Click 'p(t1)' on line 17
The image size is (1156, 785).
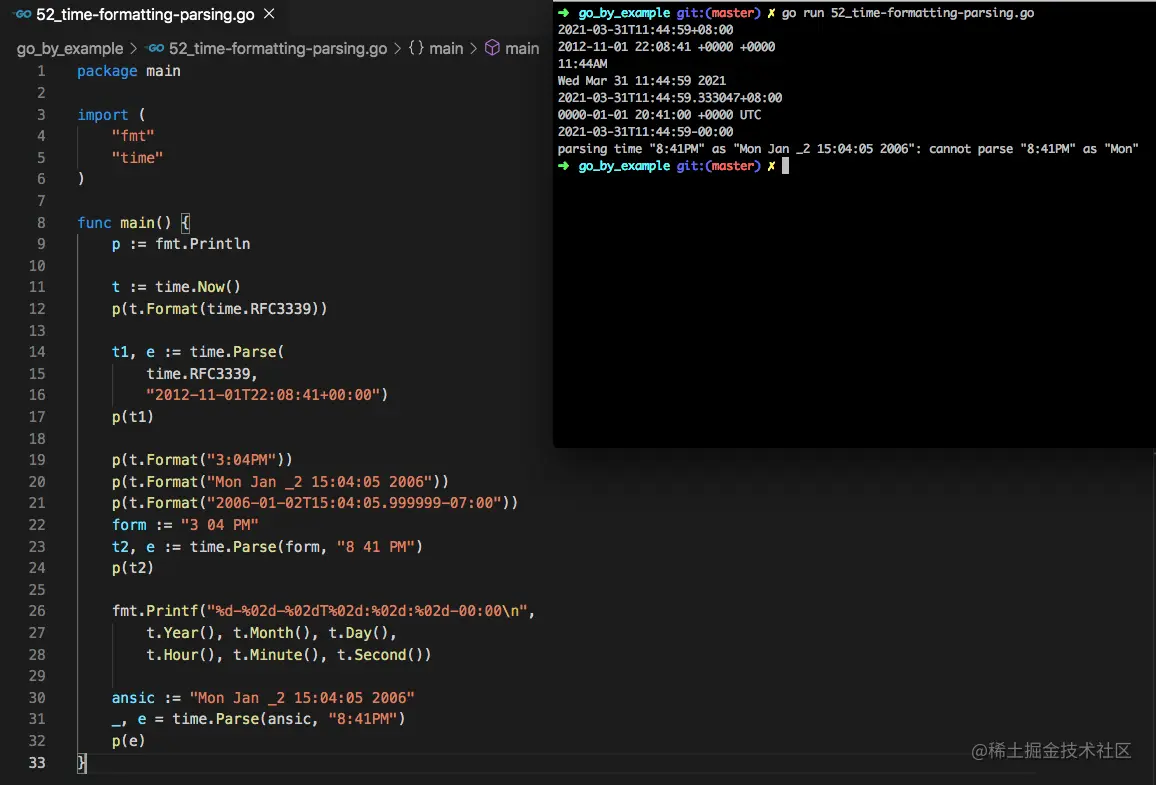click(x=133, y=417)
